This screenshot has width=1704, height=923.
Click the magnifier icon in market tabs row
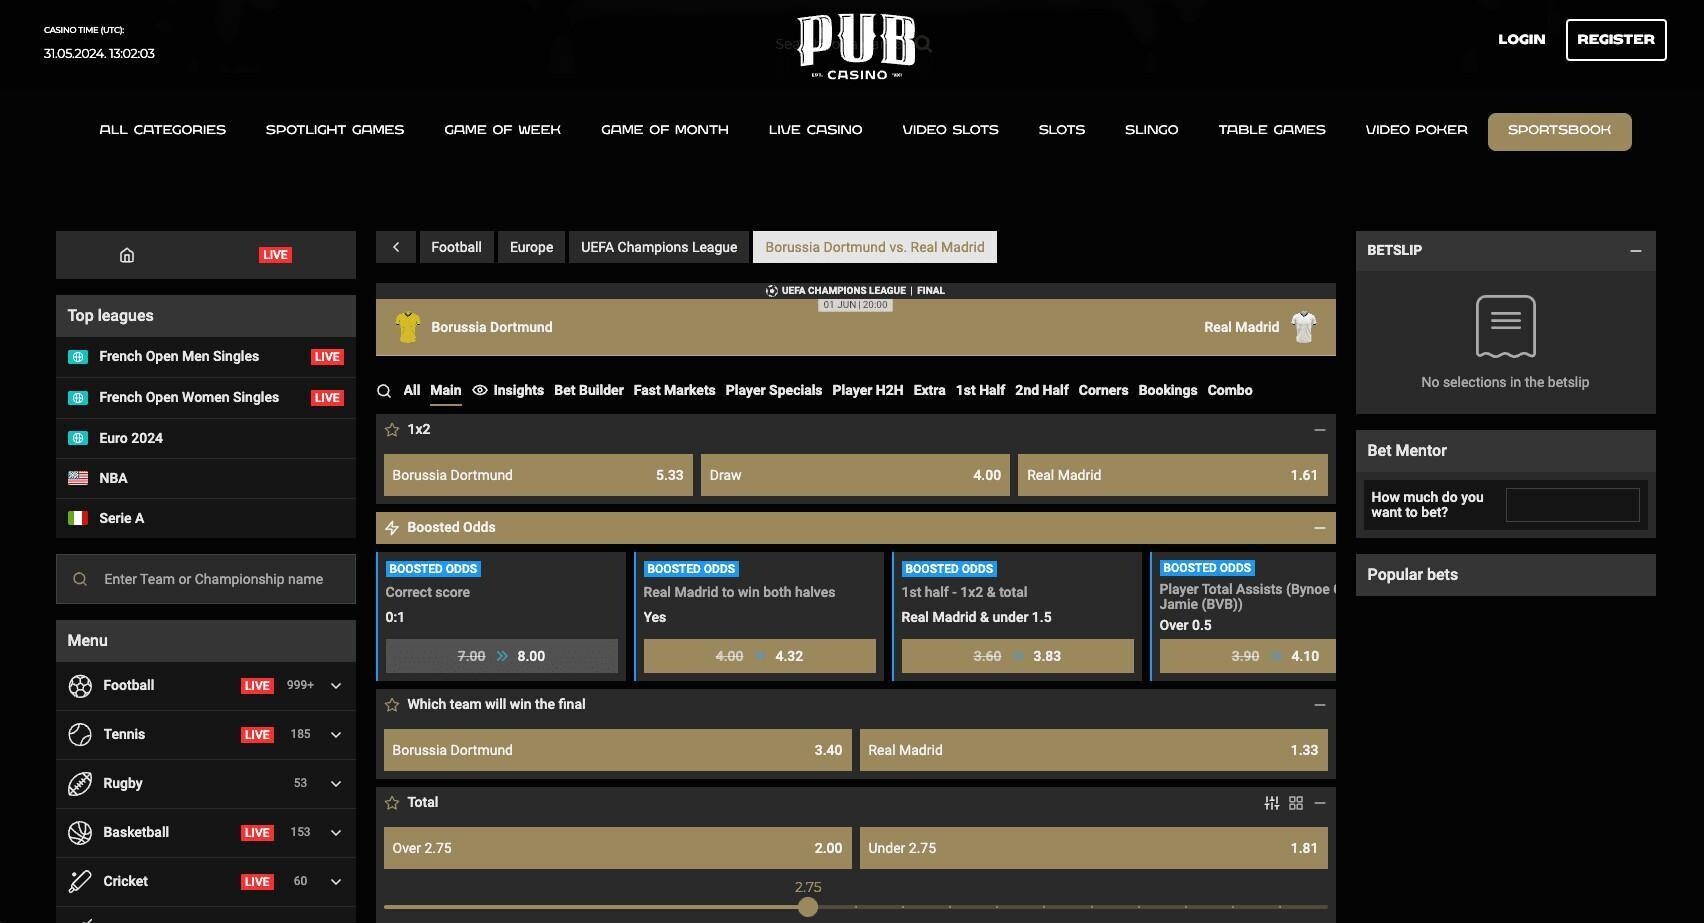[384, 391]
